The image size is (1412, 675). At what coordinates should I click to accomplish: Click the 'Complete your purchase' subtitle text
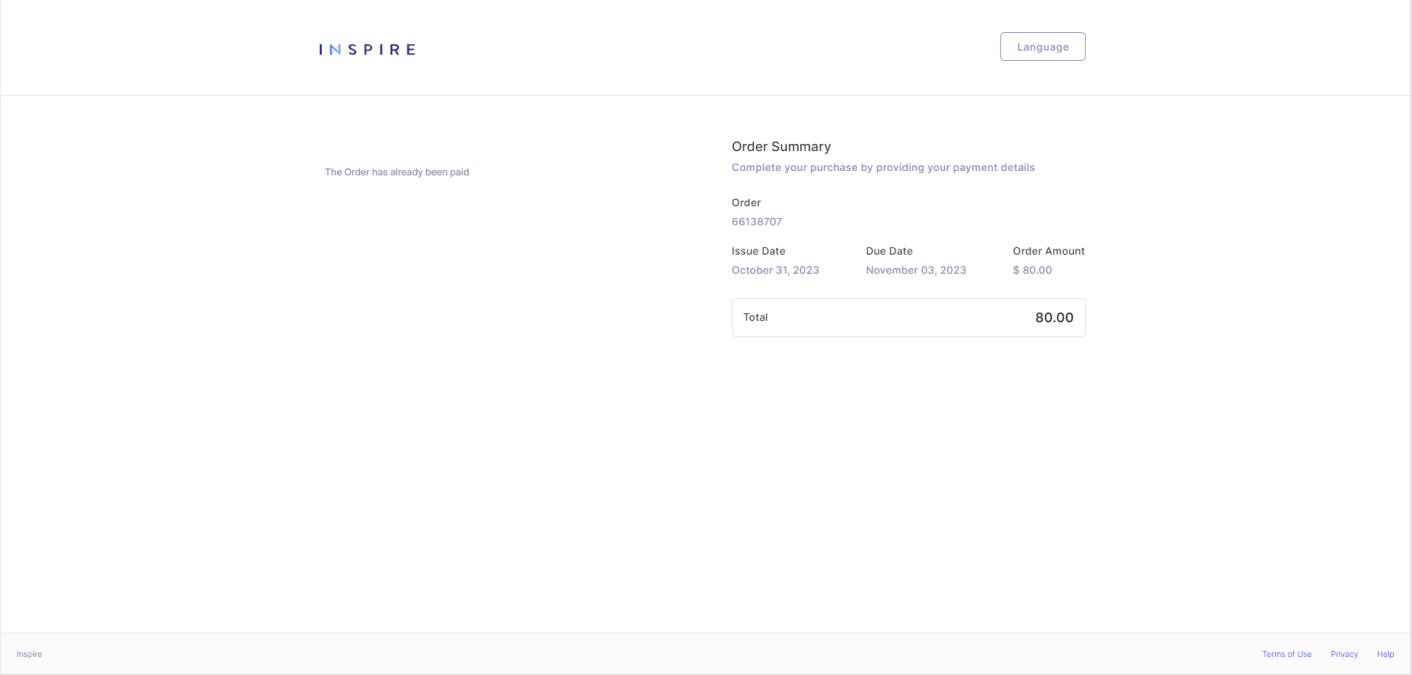pyautogui.click(x=883, y=167)
